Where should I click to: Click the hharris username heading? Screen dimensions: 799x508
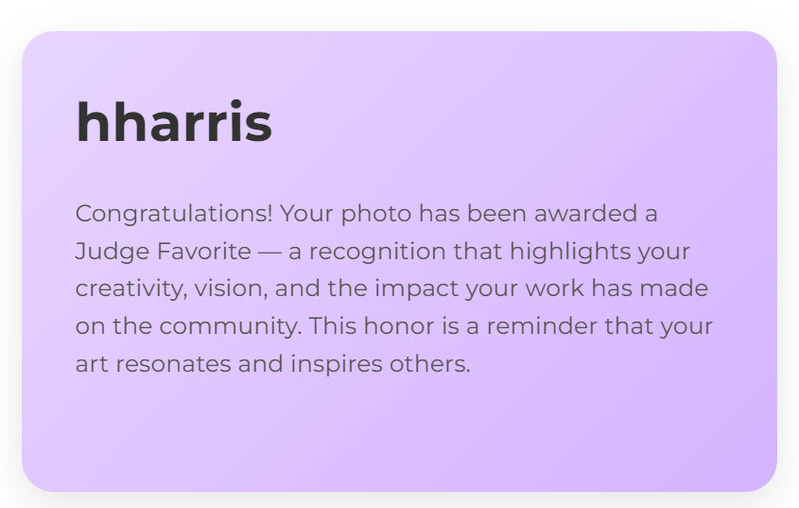point(174,123)
